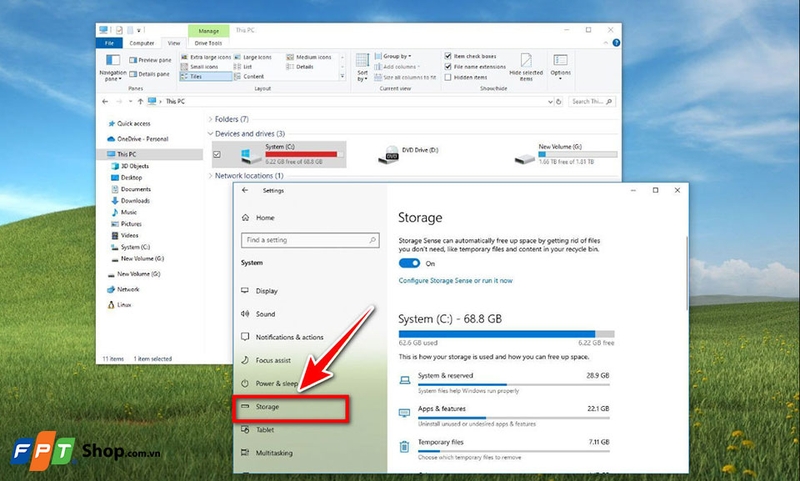Click Find a setting search box
Viewport: 800px width, 481px height.
point(310,240)
